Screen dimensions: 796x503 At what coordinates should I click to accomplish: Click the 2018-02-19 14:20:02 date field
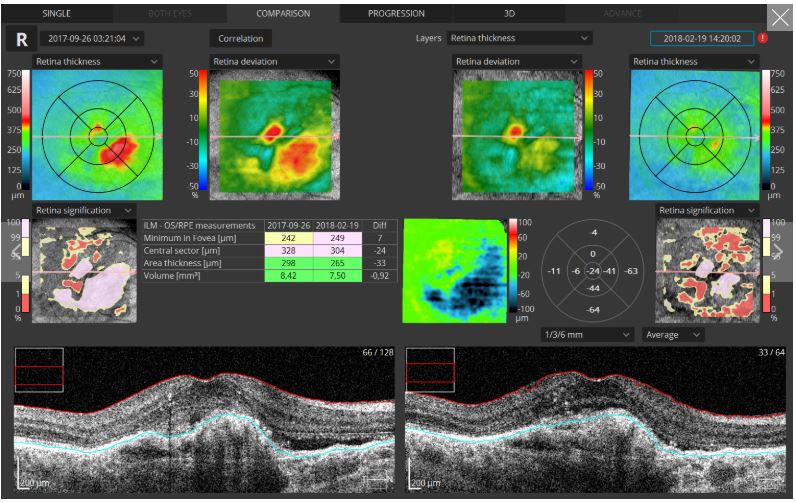701,38
